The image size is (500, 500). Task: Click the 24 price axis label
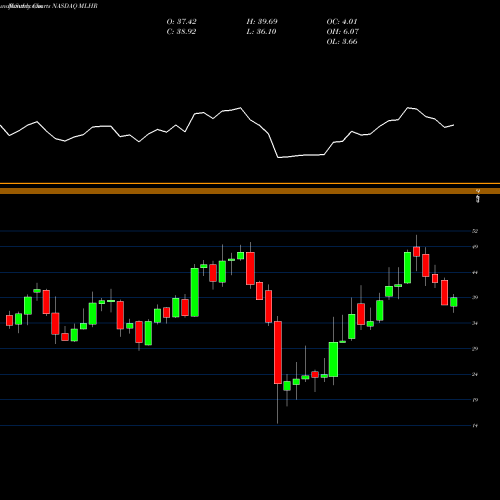[475, 374]
